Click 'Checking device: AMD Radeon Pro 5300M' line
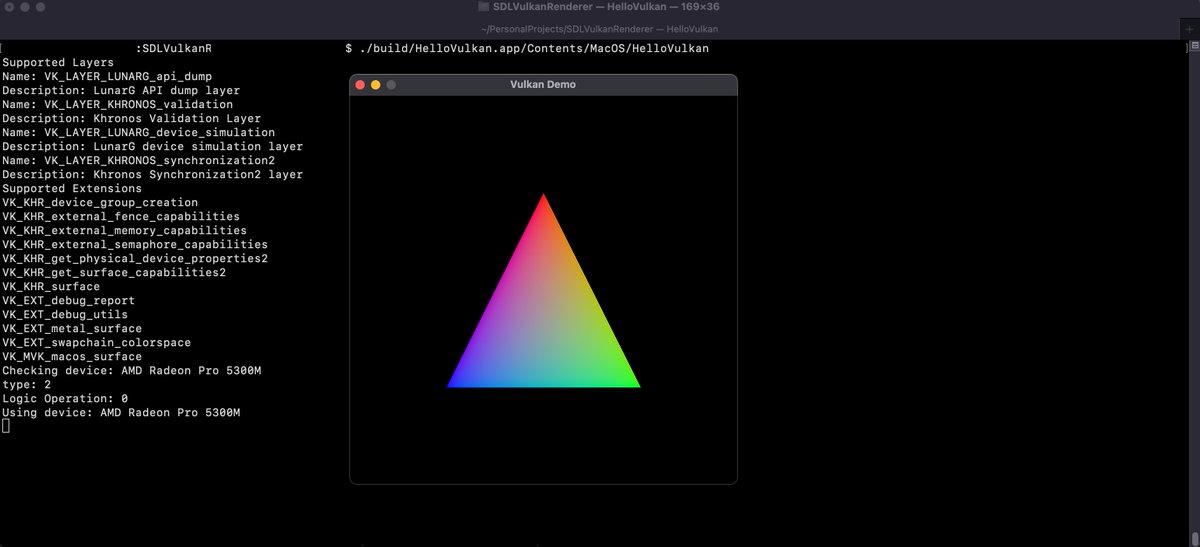Screen dimensions: 1200x547 pos(131,370)
